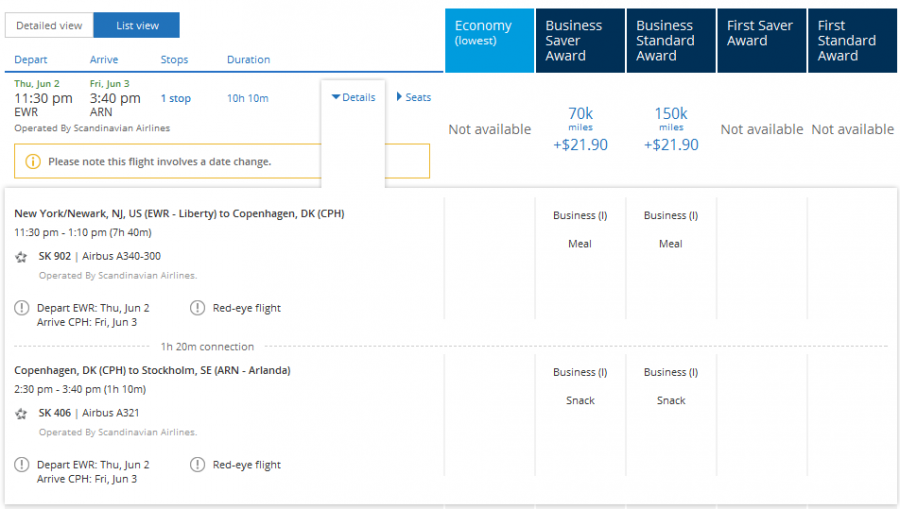Image resolution: width=900 pixels, height=509 pixels.
Task: Switch to Detailed view
Action: [x=49, y=25]
